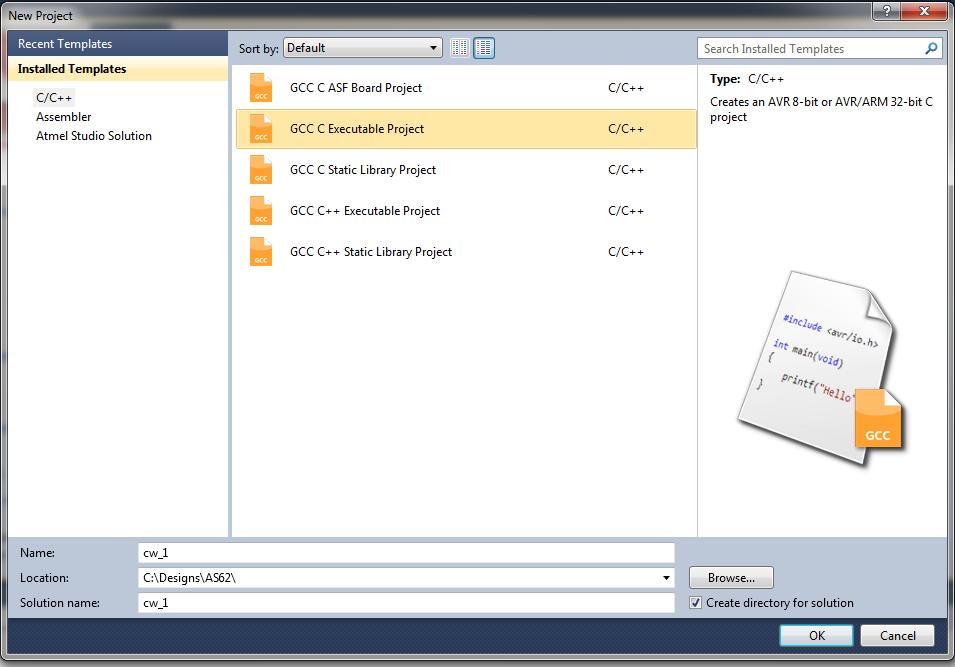Confirm with the OK button
Image resolution: width=955 pixels, height=667 pixels.
coord(816,635)
